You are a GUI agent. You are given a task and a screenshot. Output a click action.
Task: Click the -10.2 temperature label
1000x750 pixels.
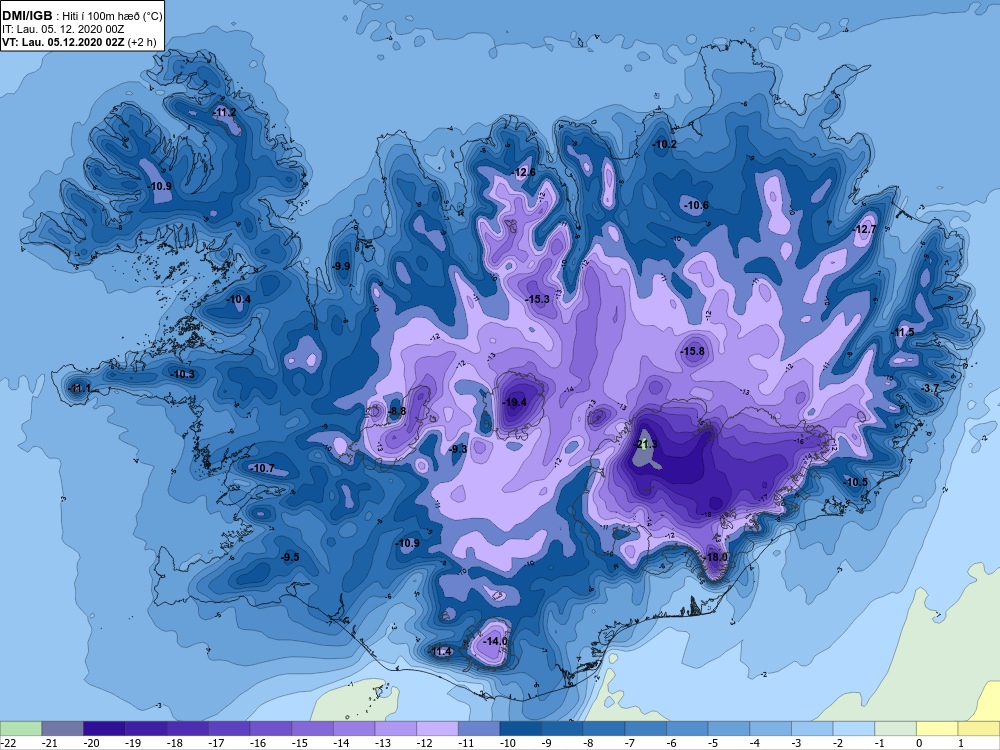(665, 145)
